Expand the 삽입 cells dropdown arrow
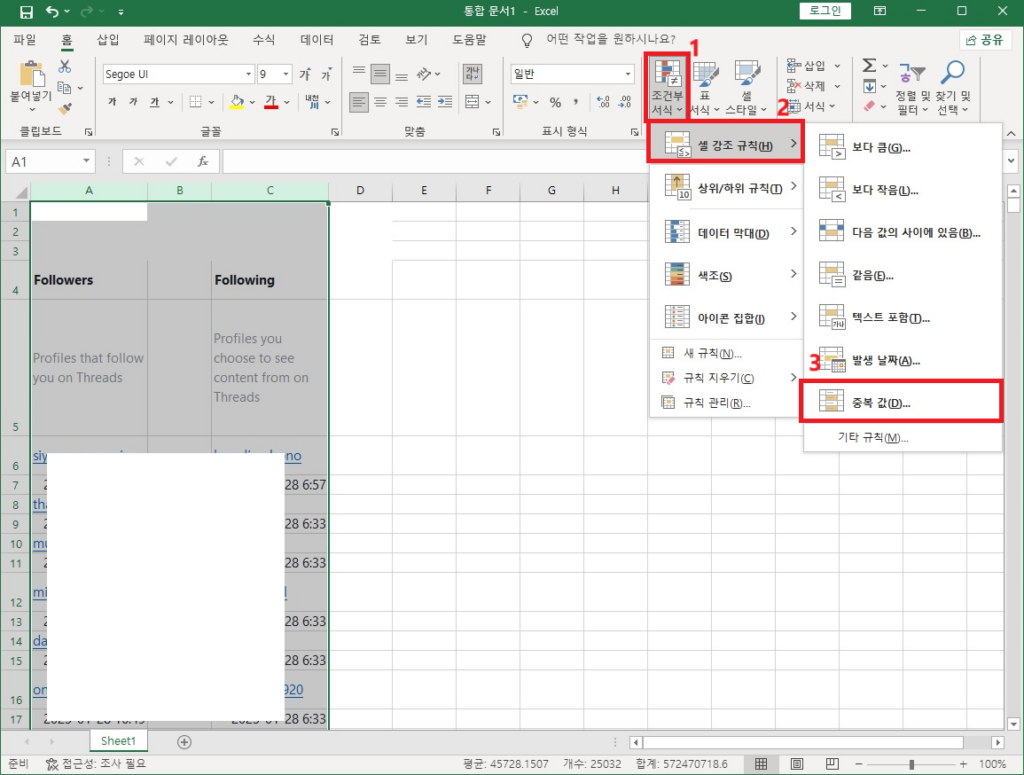 [837, 66]
